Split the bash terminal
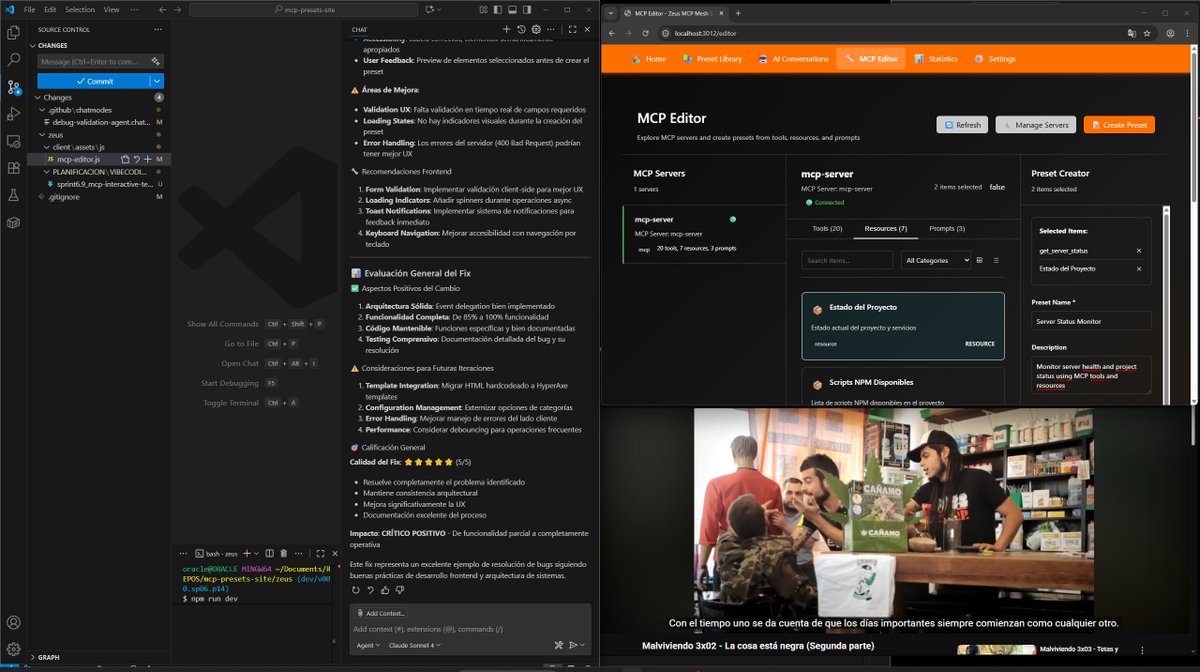The height and width of the screenshot is (672, 1200). click(x=269, y=553)
